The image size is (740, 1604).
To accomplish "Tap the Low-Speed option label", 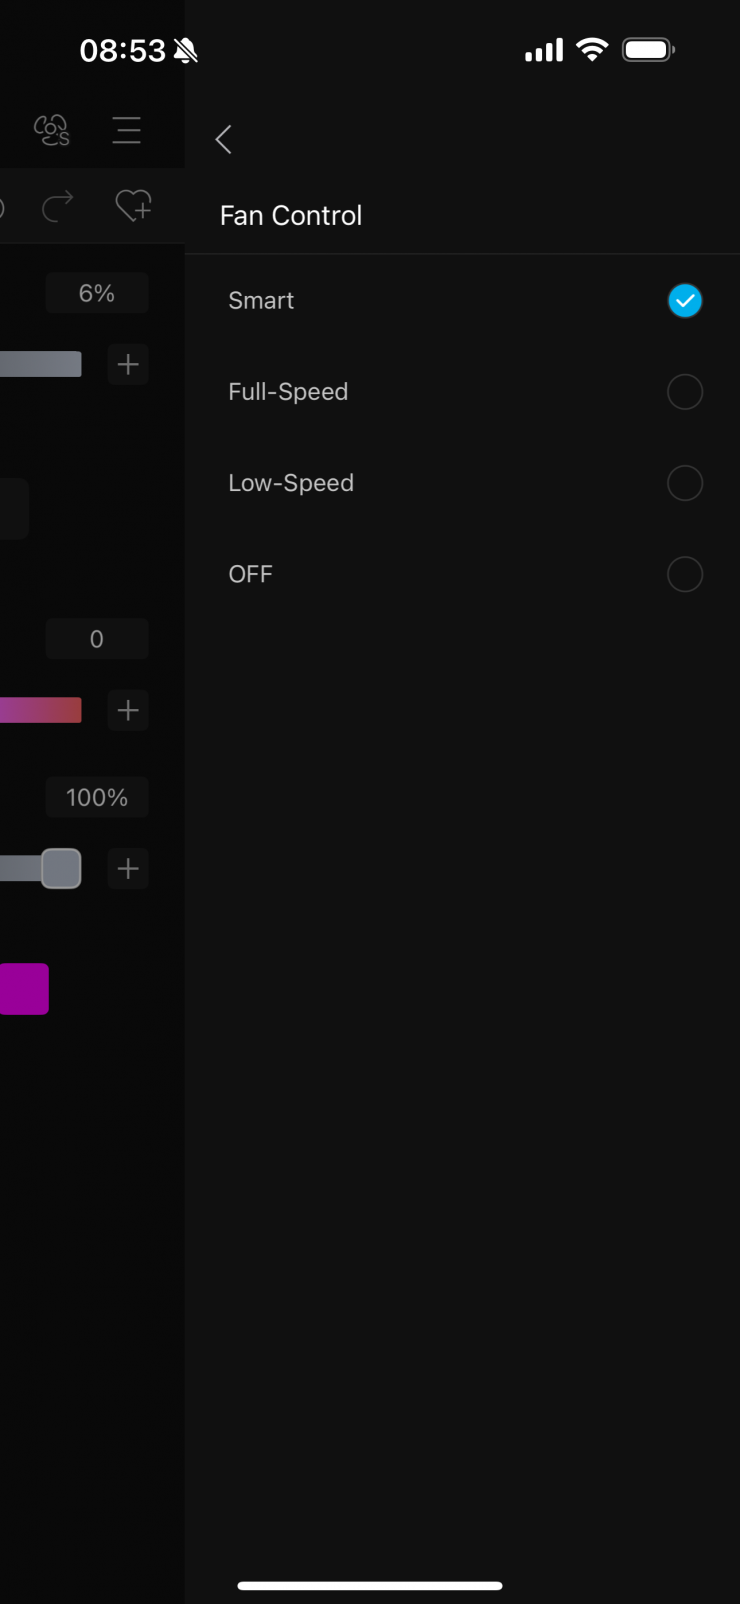I will point(291,483).
